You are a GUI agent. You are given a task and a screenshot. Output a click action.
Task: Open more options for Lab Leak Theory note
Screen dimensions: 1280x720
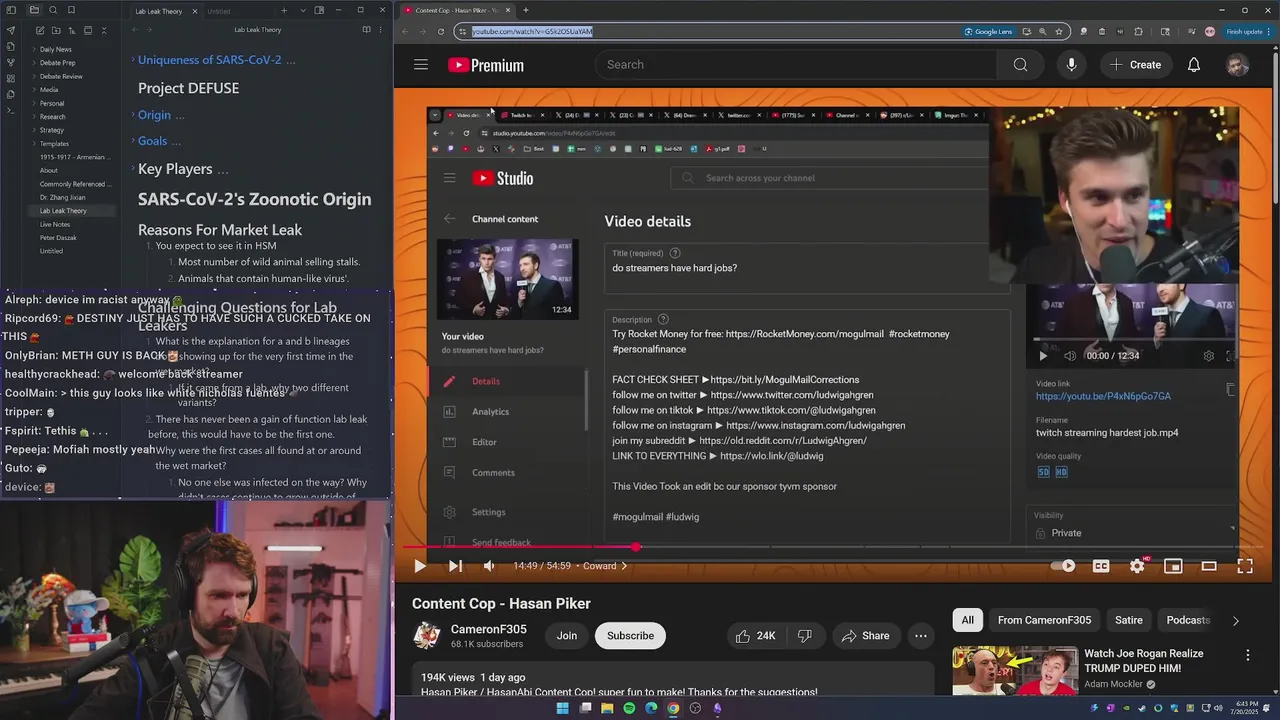(x=381, y=30)
